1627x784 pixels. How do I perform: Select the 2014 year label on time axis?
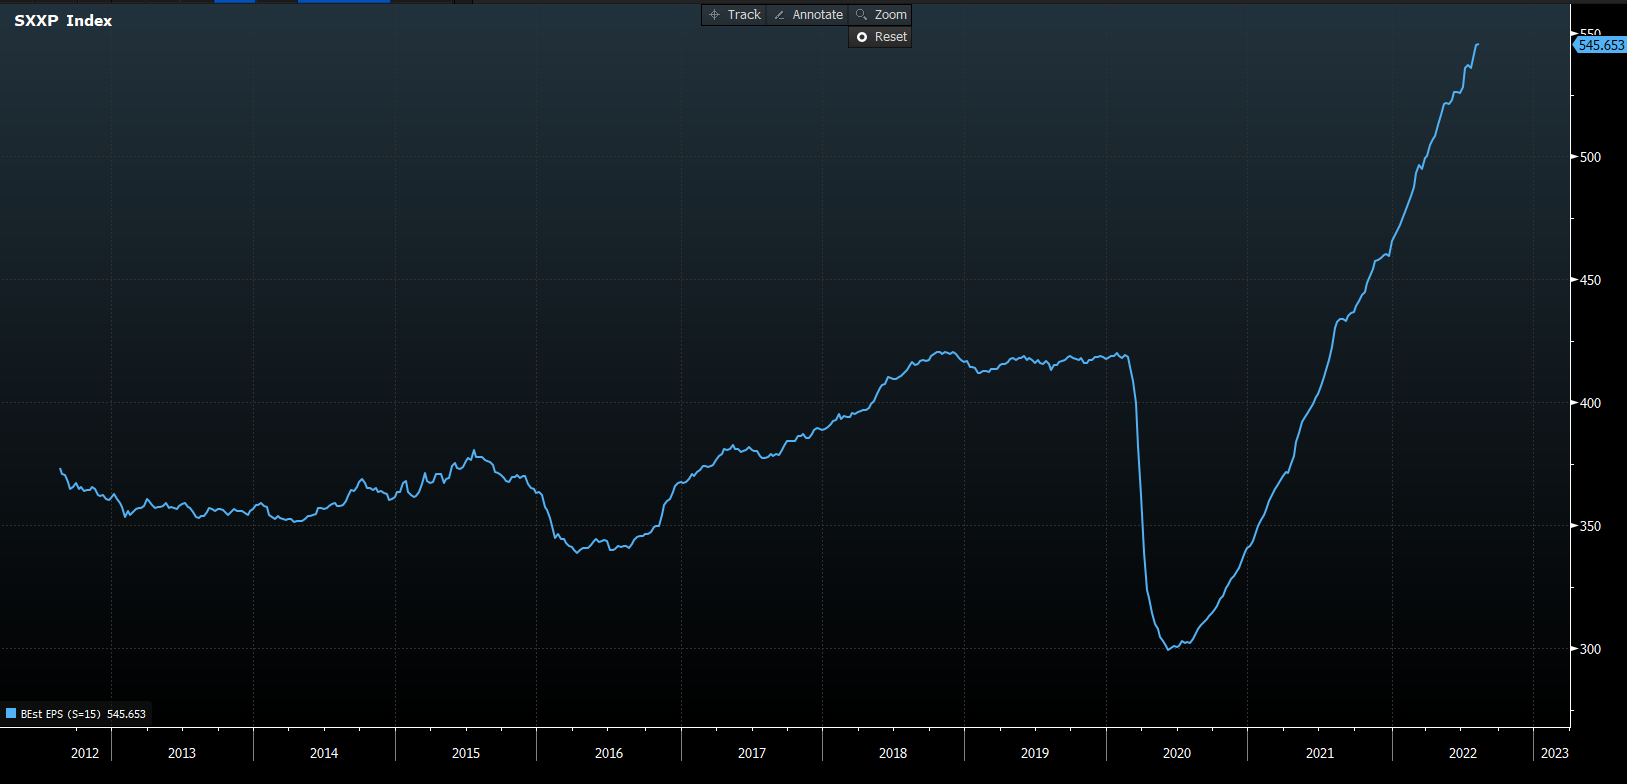click(x=324, y=753)
